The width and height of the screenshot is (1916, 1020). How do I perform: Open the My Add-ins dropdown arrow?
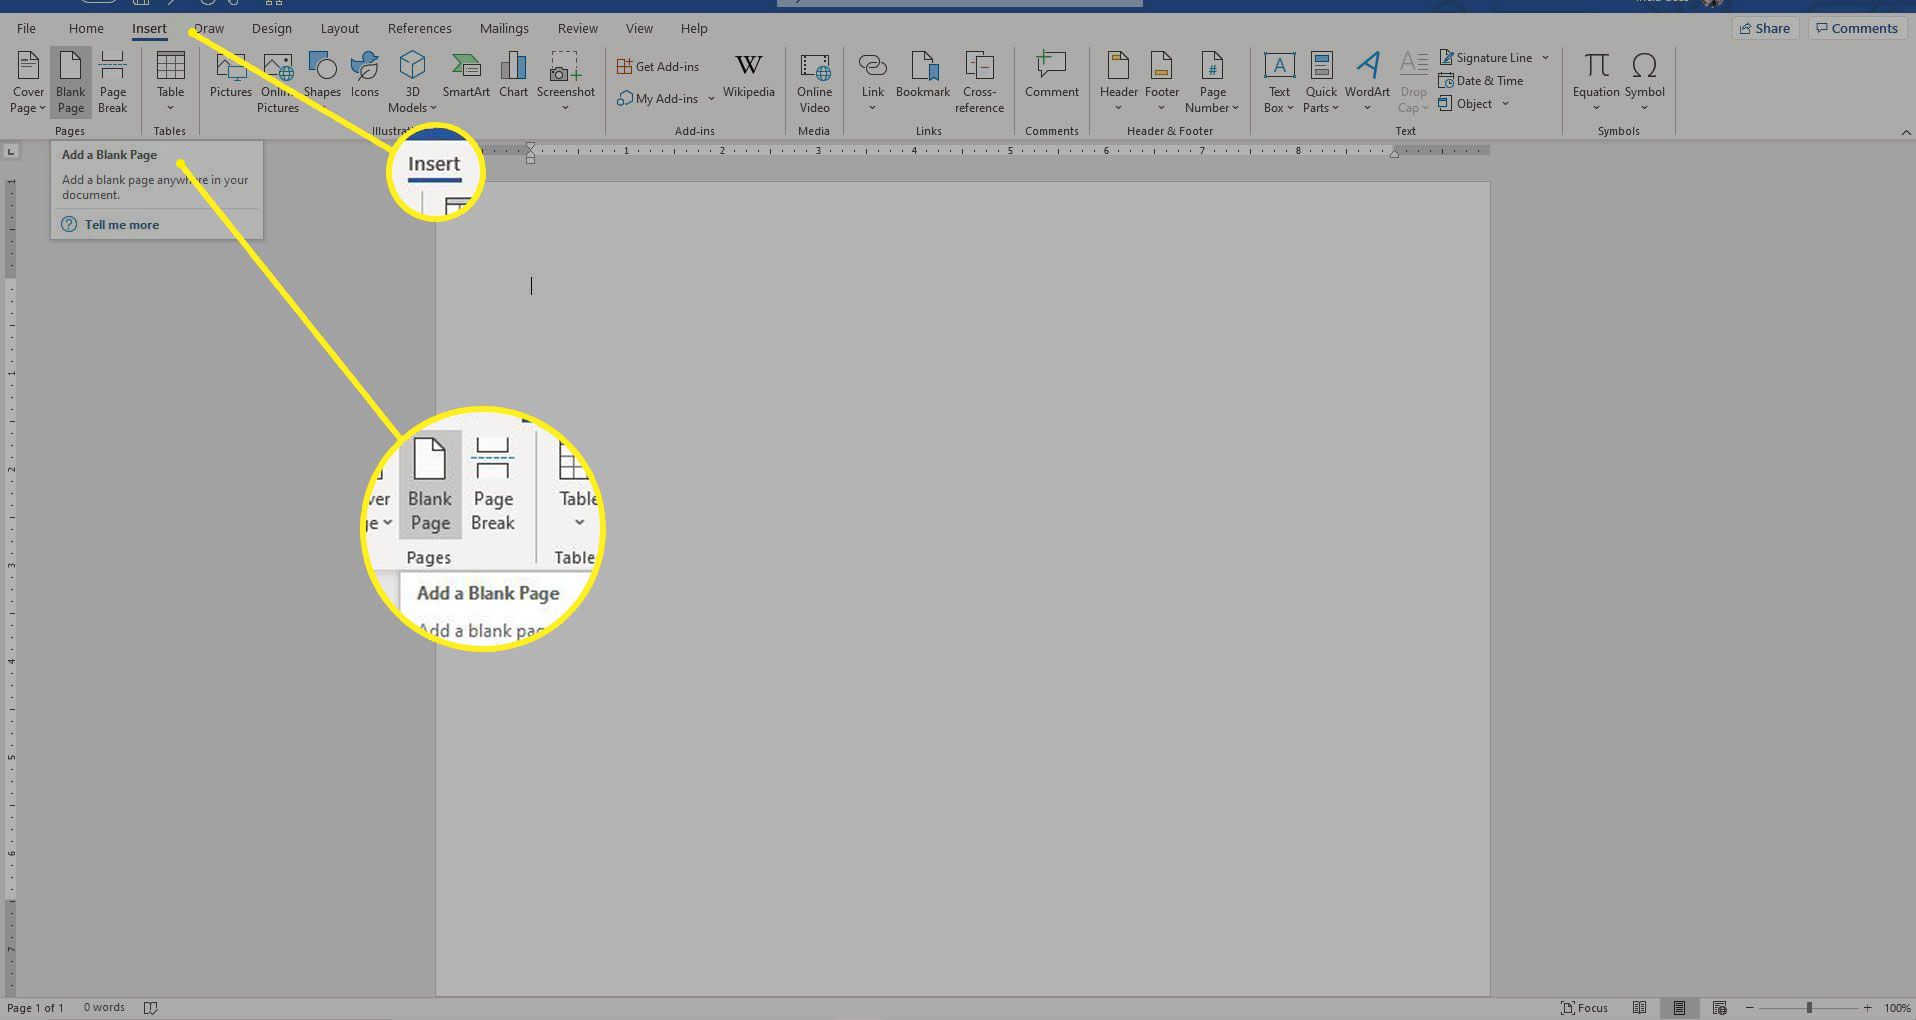click(x=712, y=98)
